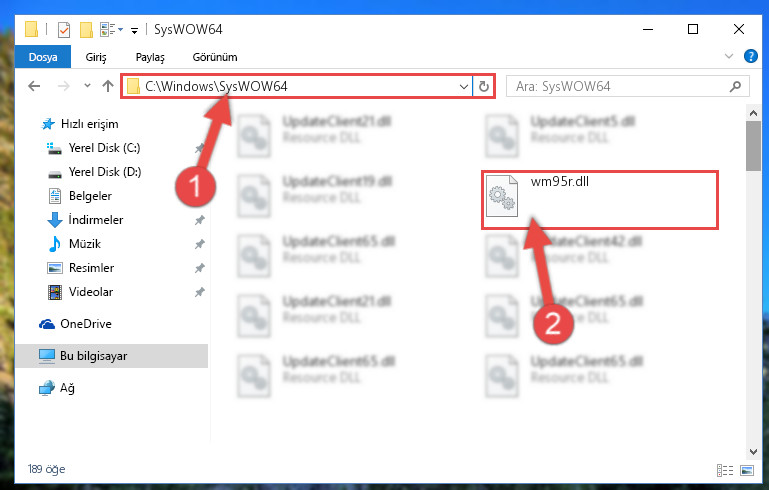769x490 pixels.
Task: Toggle pin next to Müzik
Action: pos(200,244)
